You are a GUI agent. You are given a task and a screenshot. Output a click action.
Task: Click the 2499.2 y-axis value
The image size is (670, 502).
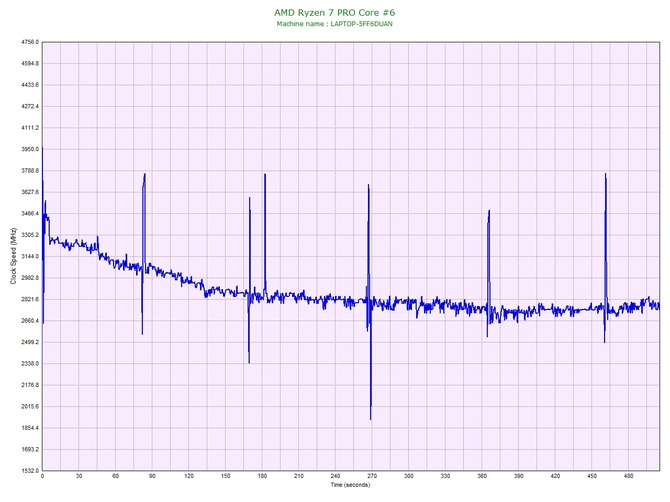[30, 342]
